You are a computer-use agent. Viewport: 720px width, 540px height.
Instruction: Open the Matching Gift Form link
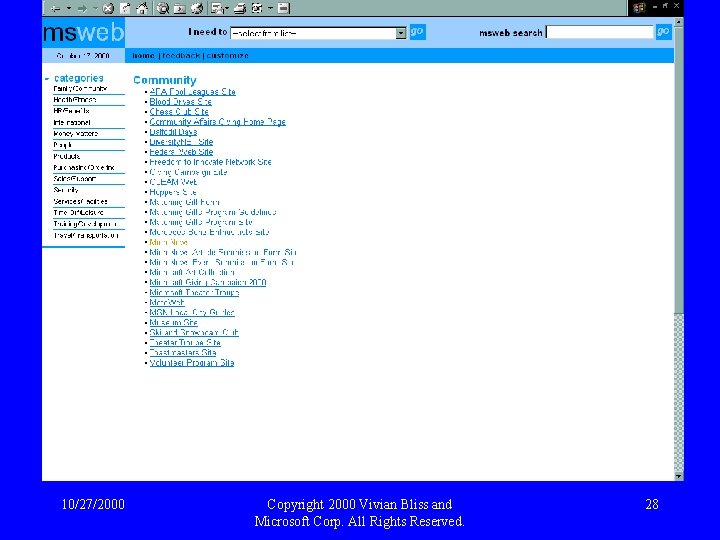click(185, 202)
